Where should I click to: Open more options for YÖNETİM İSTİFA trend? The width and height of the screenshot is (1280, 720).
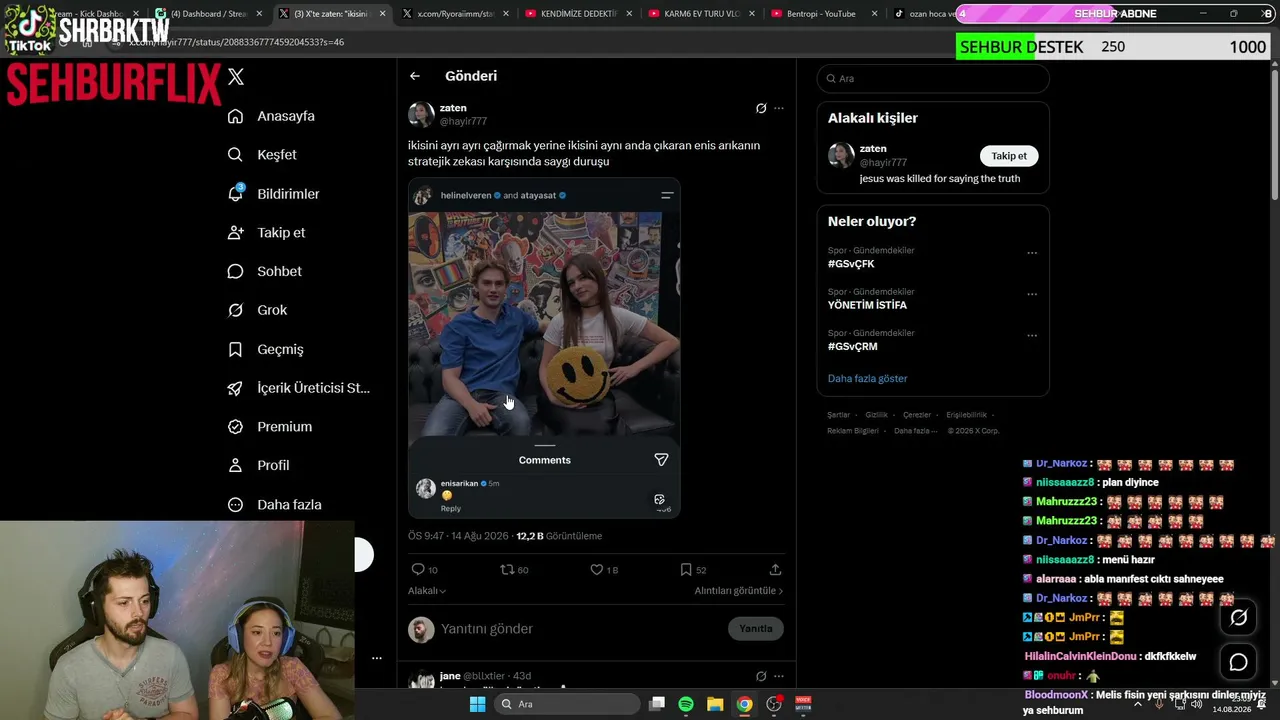(1032, 294)
